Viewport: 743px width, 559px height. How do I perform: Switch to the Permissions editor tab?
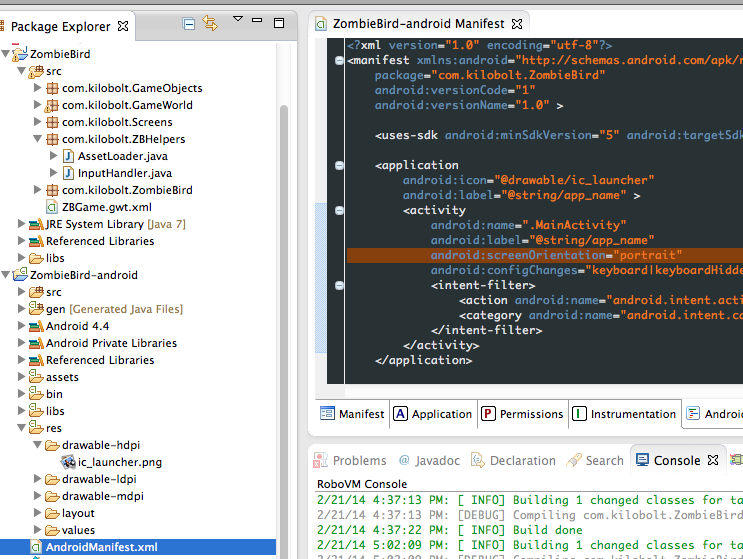coord(523,414)
